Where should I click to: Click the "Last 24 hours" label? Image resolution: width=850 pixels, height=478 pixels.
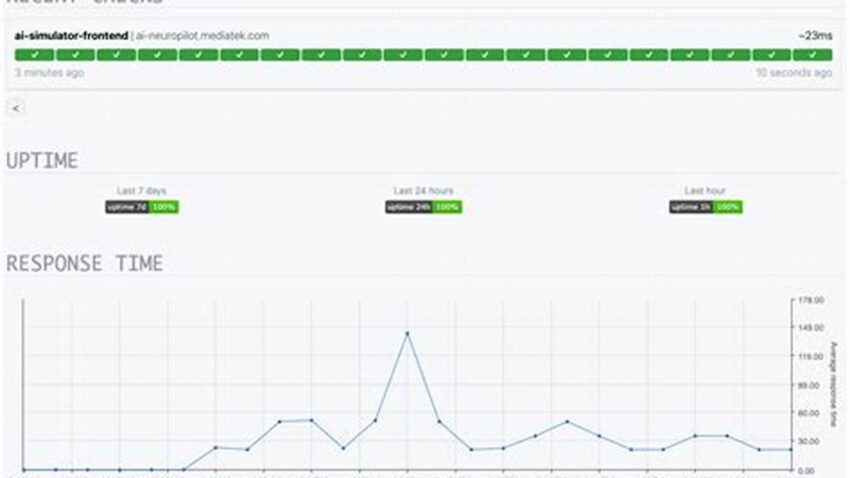tap(423, 191)
